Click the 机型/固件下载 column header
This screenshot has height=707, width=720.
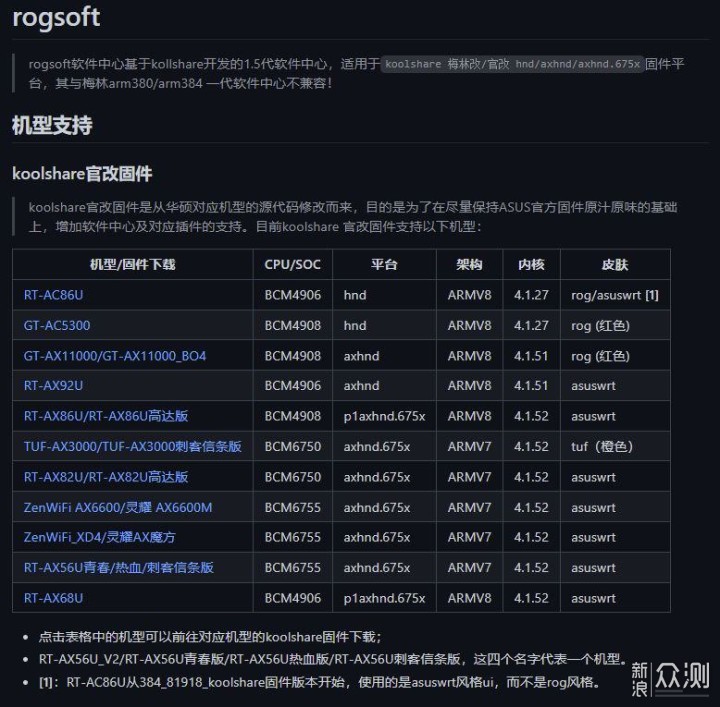133,264
